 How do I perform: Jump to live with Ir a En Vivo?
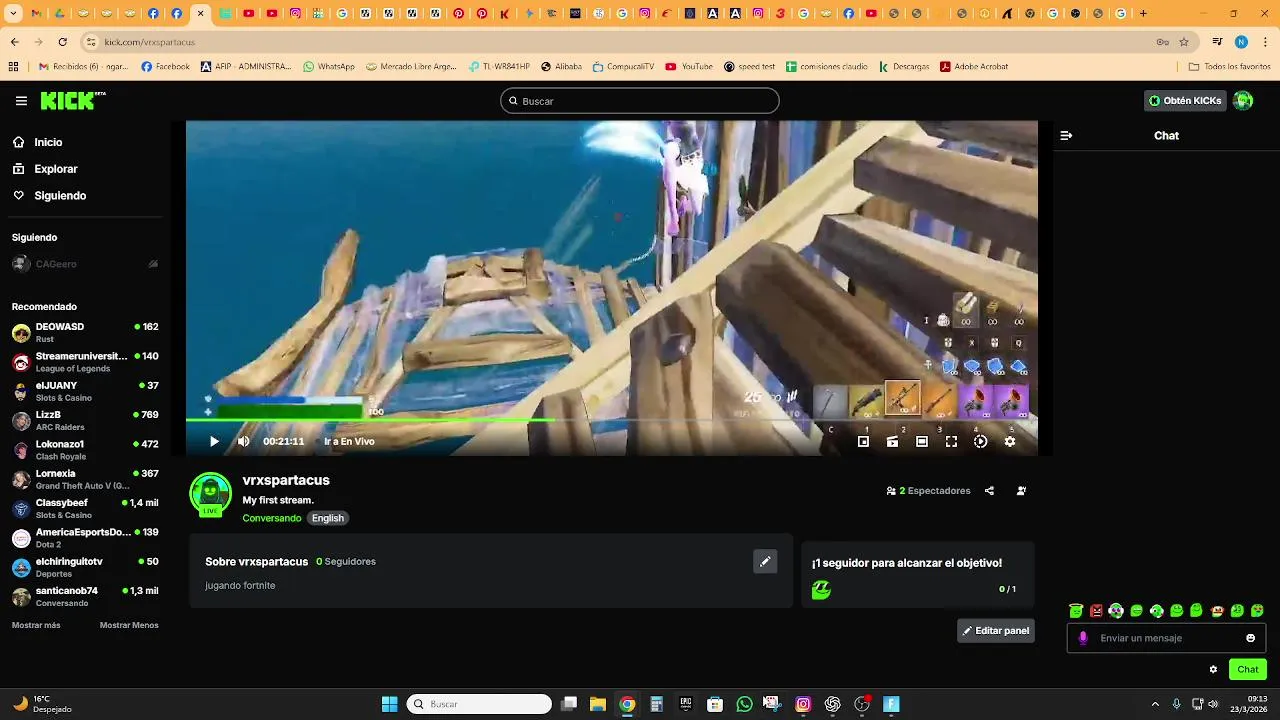pyautogui.click(x=349, y=441)
